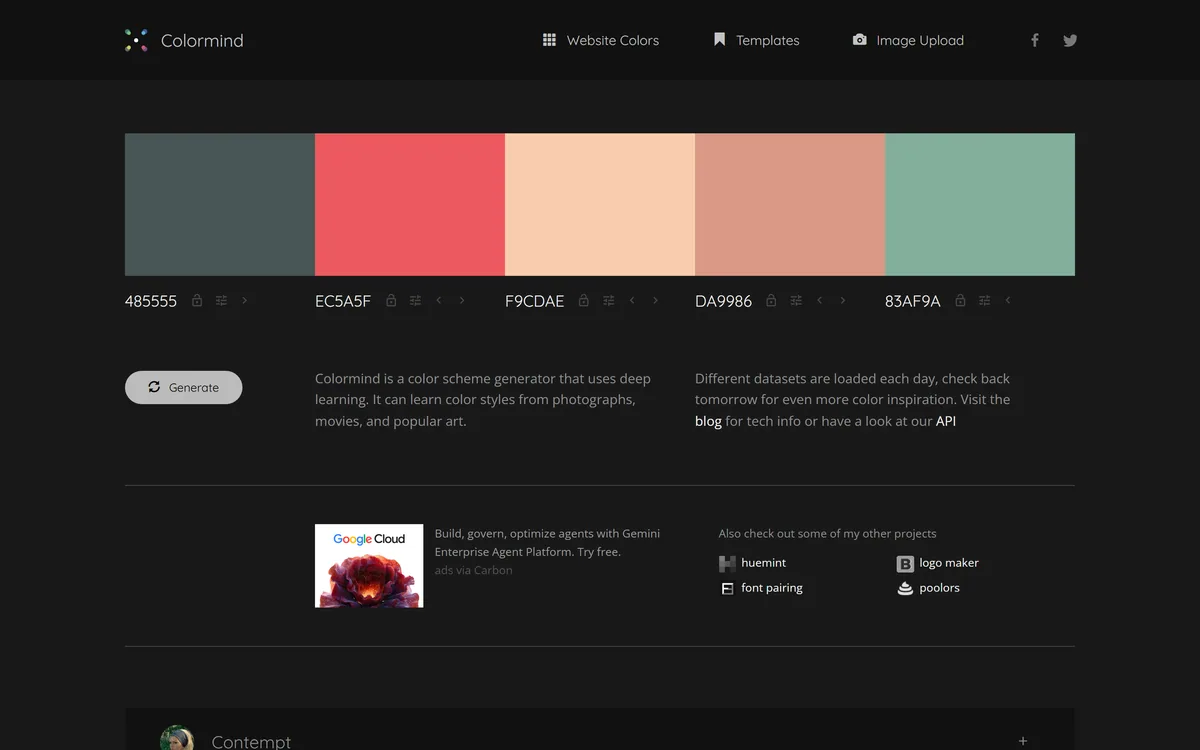Click the ads via Carbon link
1200x750 pixels.
tap(473, 570)
